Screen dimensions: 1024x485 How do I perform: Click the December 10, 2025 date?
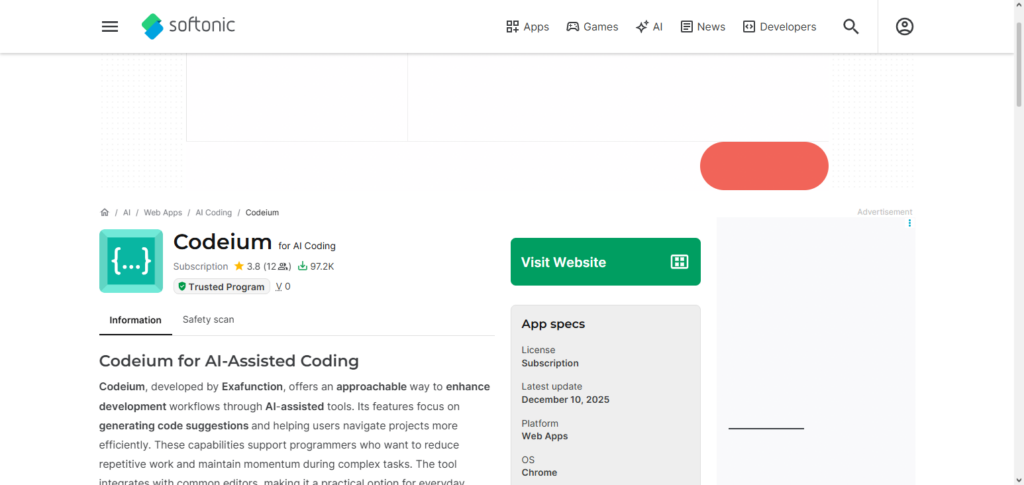566,399
